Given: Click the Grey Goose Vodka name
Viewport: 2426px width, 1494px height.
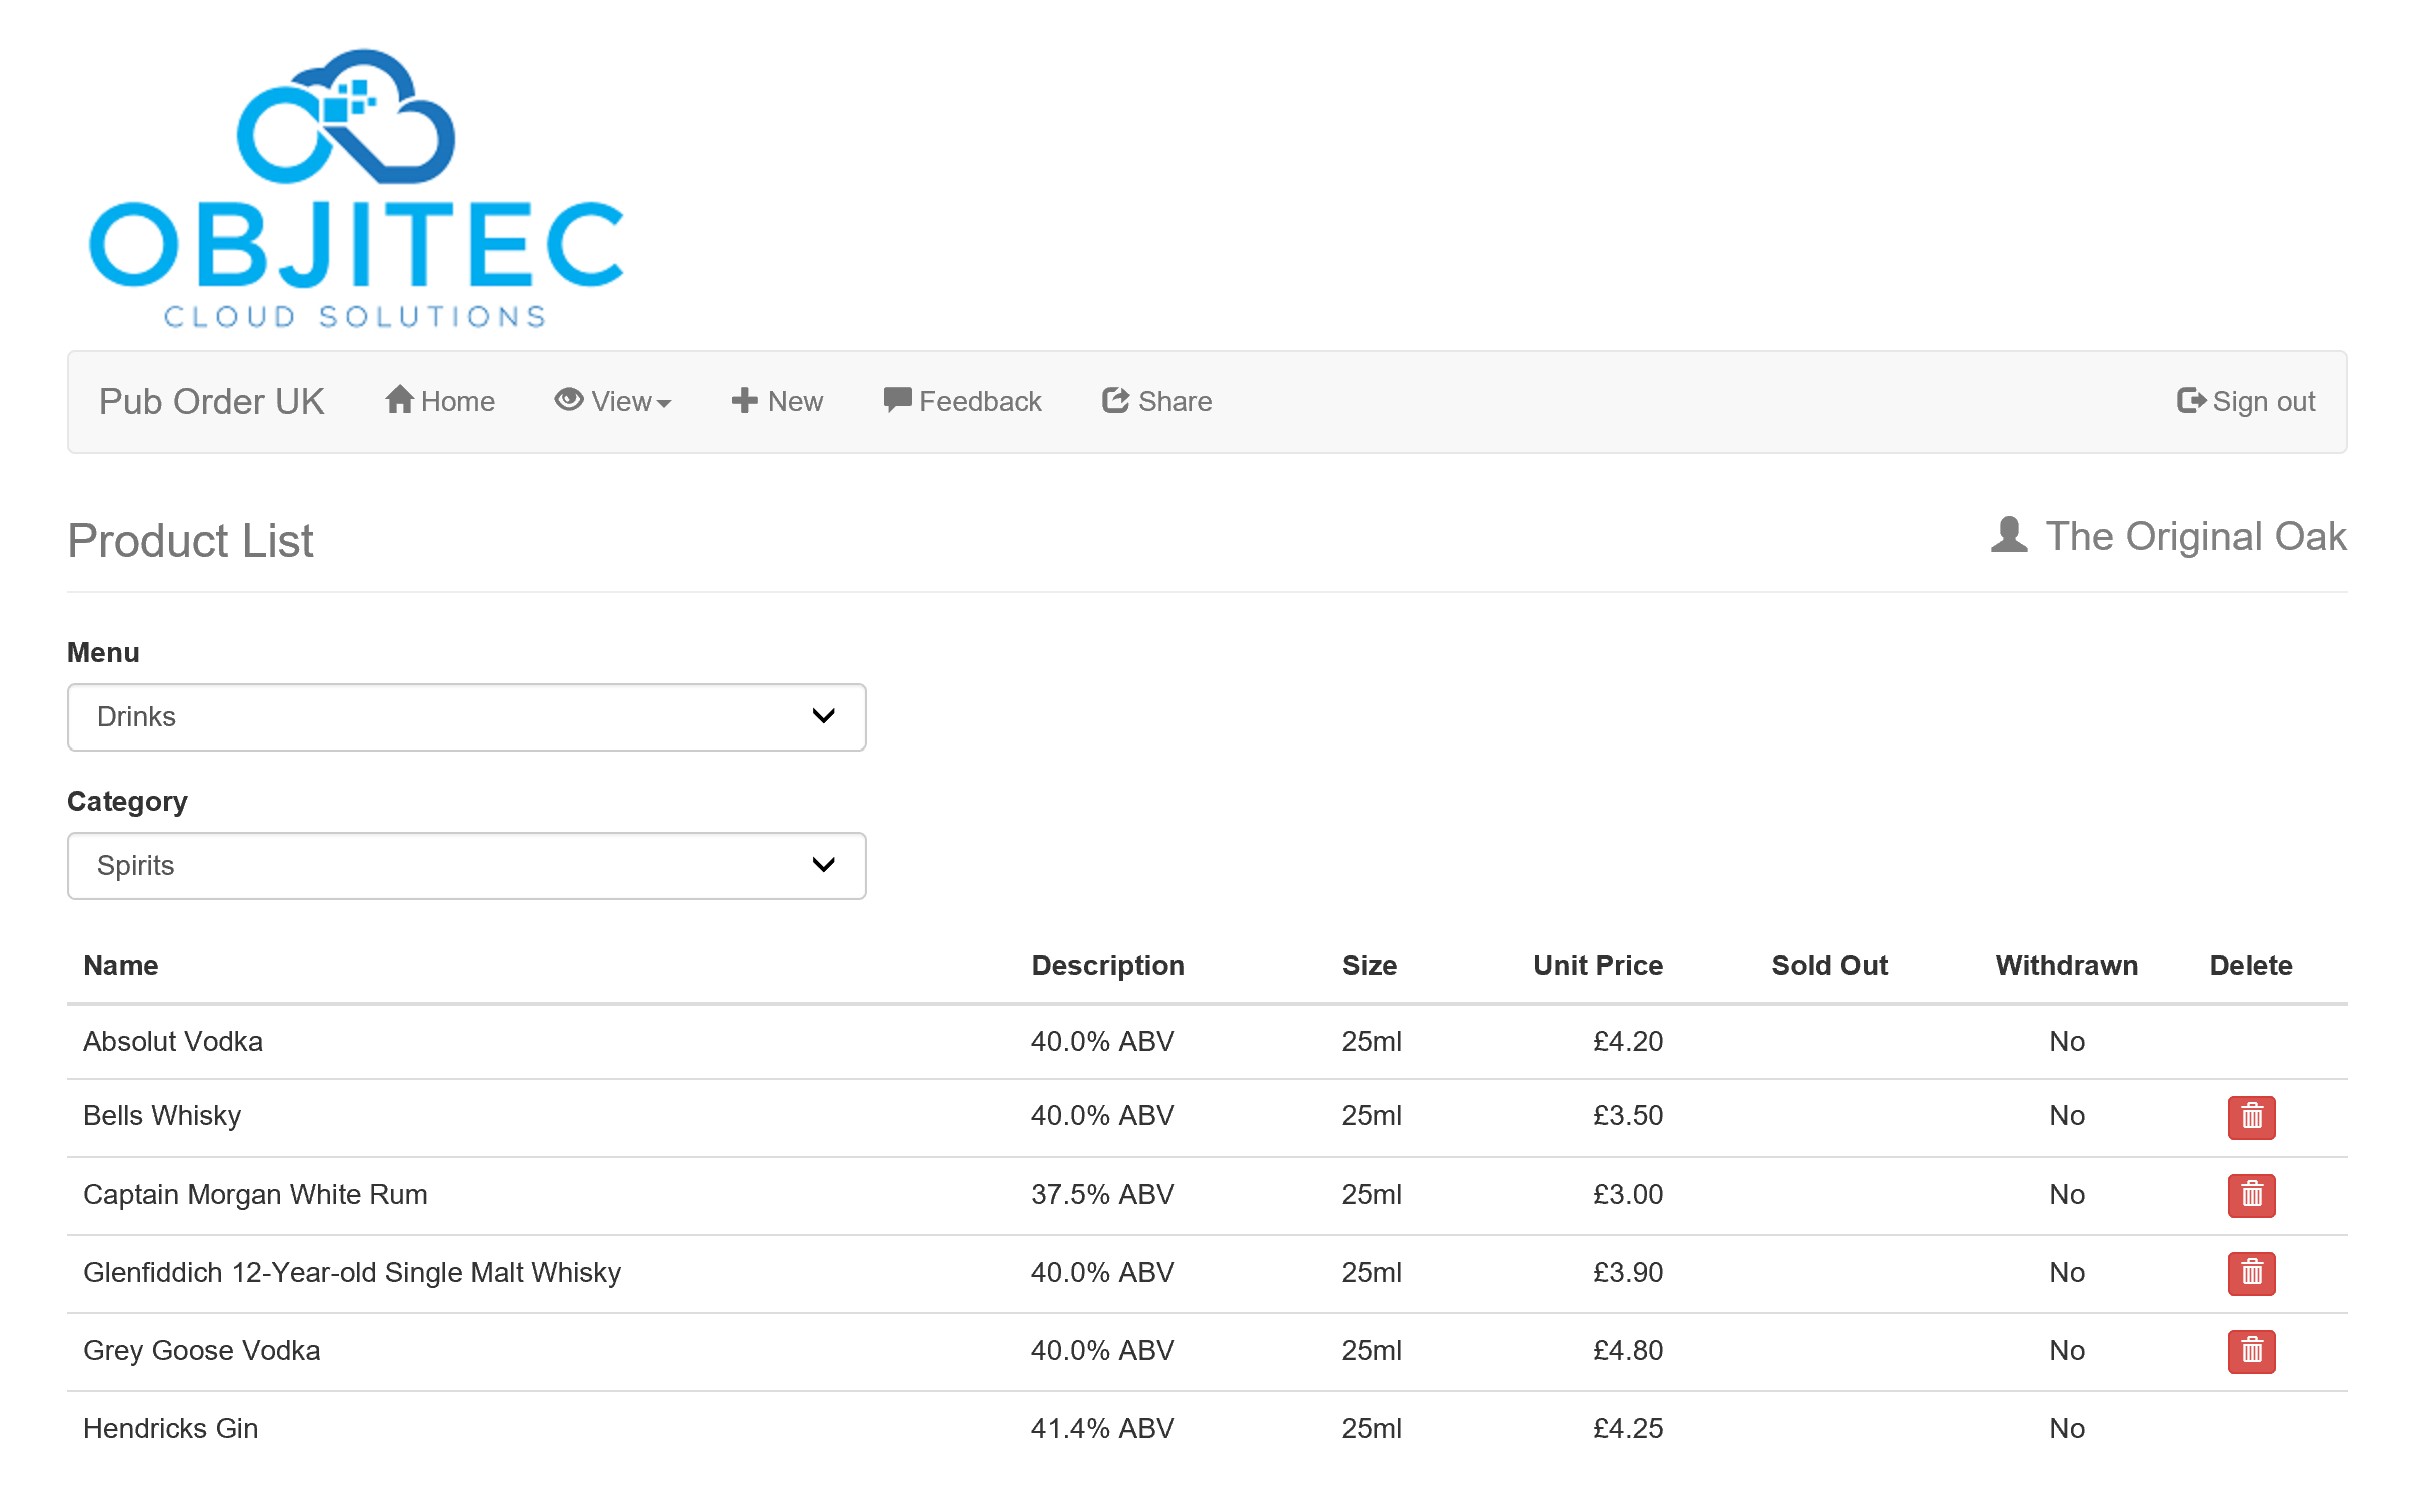Looking at the screenshot, I should [202, 1351].
